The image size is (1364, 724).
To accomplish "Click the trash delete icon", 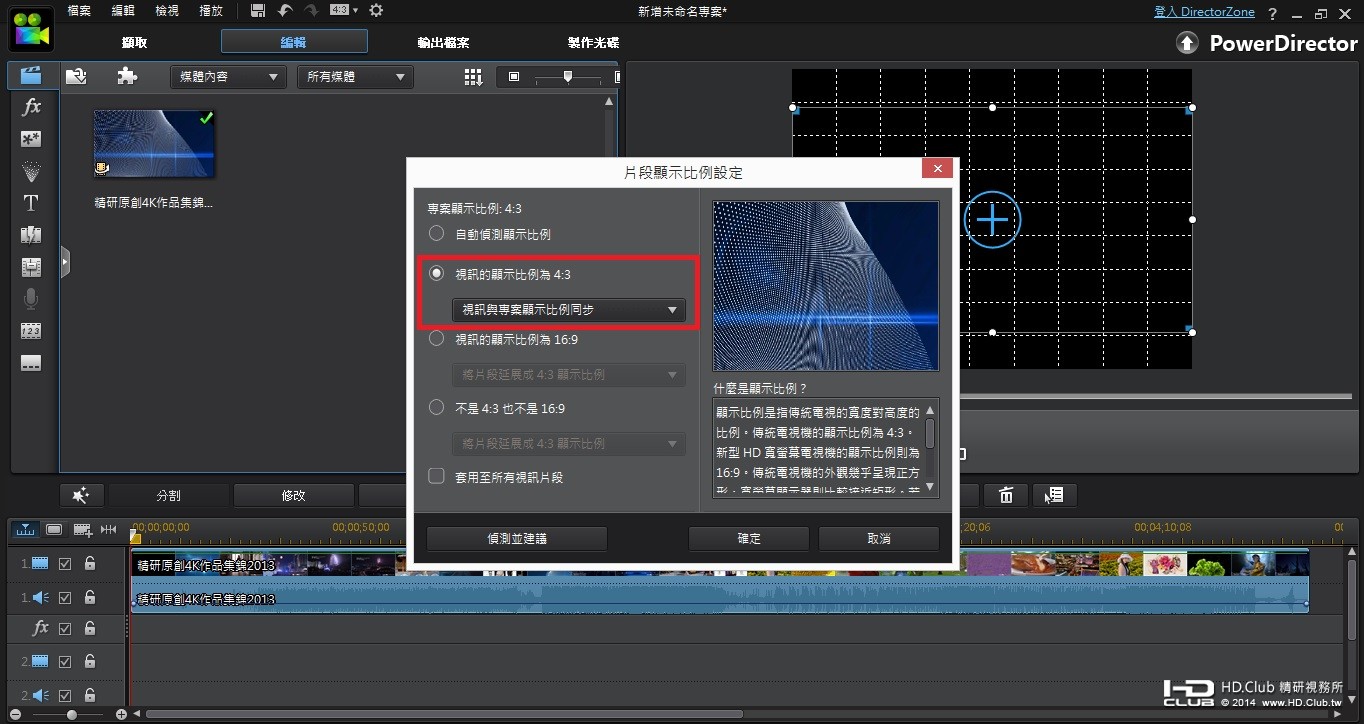I will click(1006, 495).
